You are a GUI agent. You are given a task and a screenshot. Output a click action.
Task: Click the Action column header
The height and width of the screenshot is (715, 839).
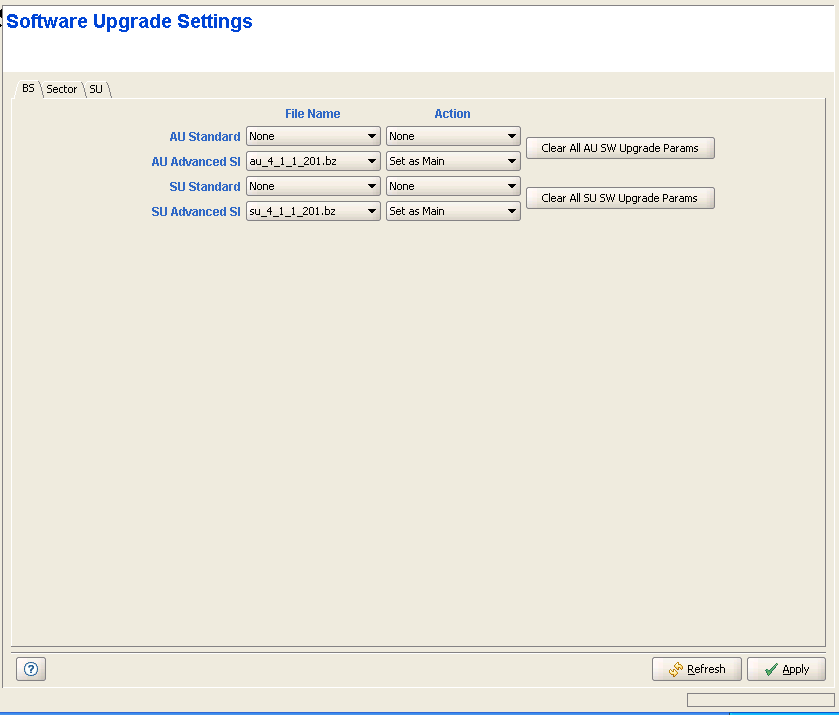click(452, 114)
